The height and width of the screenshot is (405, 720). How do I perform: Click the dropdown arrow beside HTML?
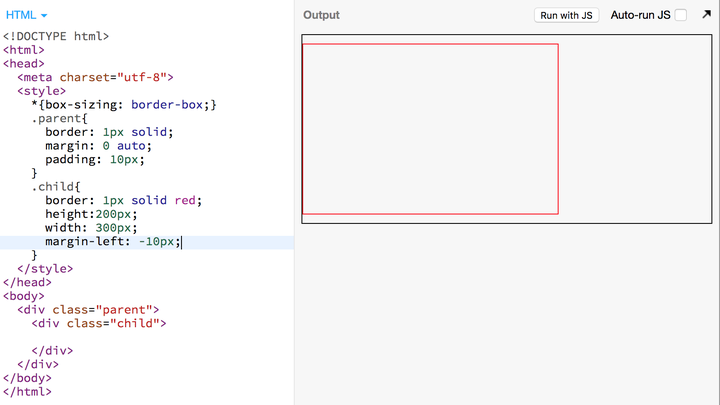(44, 16)
